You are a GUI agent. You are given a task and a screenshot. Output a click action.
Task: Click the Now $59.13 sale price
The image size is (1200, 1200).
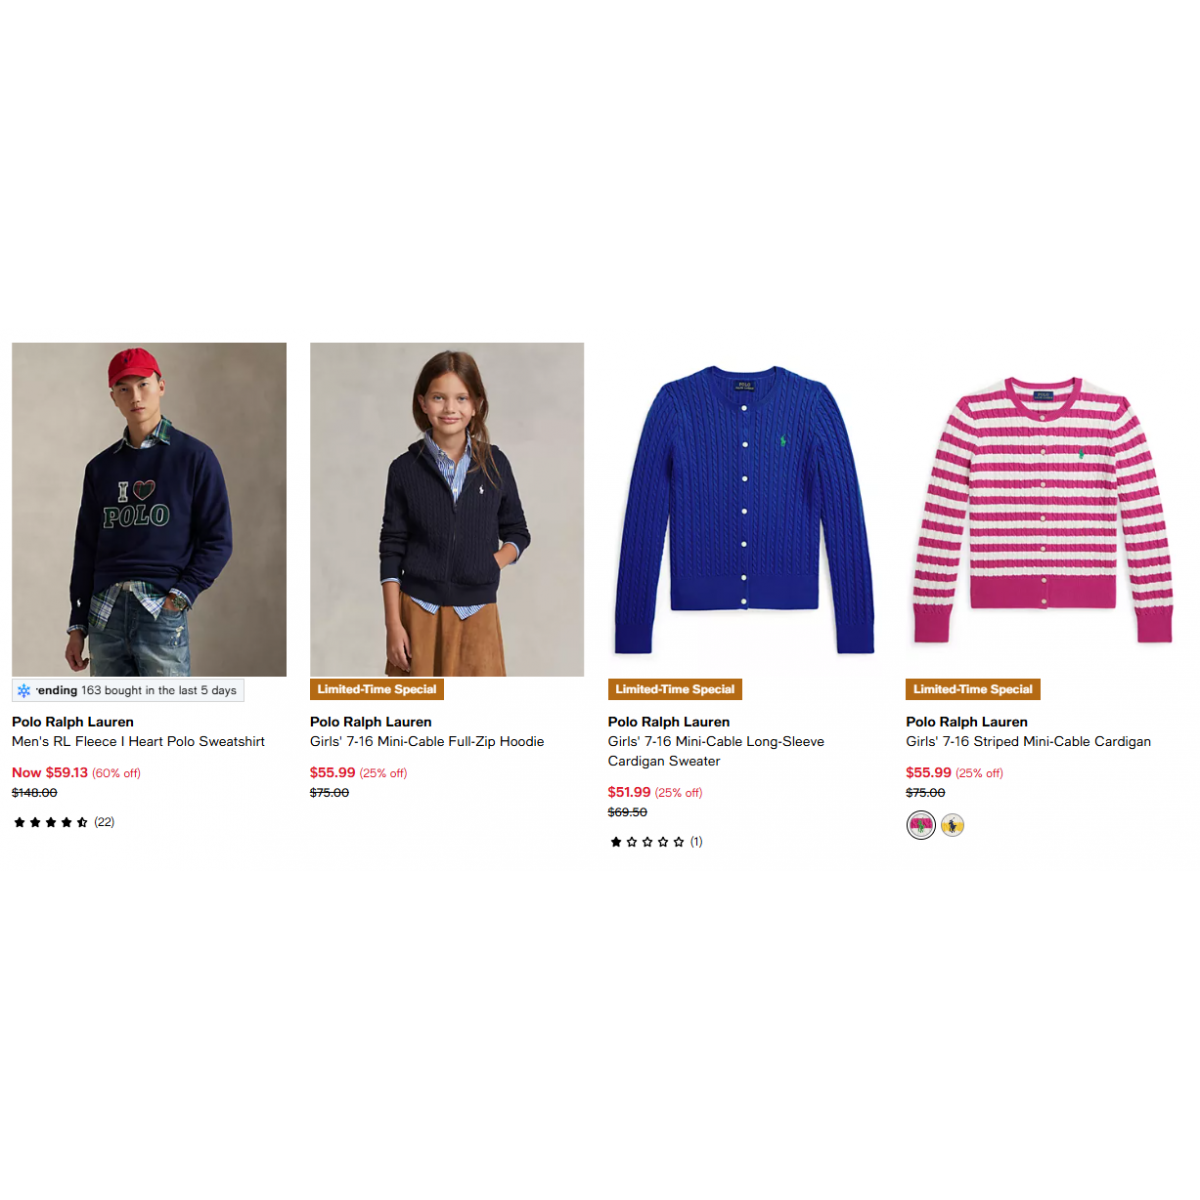(x=50, y=772)
